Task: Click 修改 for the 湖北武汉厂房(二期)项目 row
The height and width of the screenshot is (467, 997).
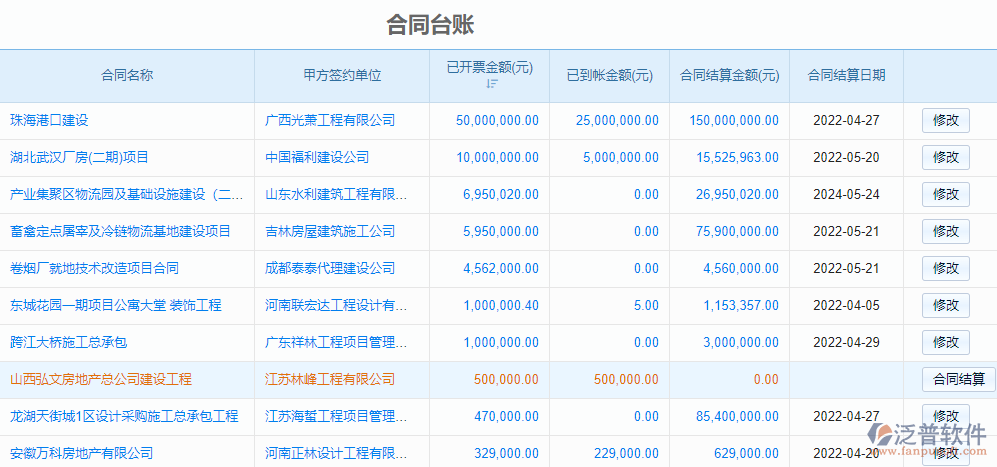Action: coord(945,157)
